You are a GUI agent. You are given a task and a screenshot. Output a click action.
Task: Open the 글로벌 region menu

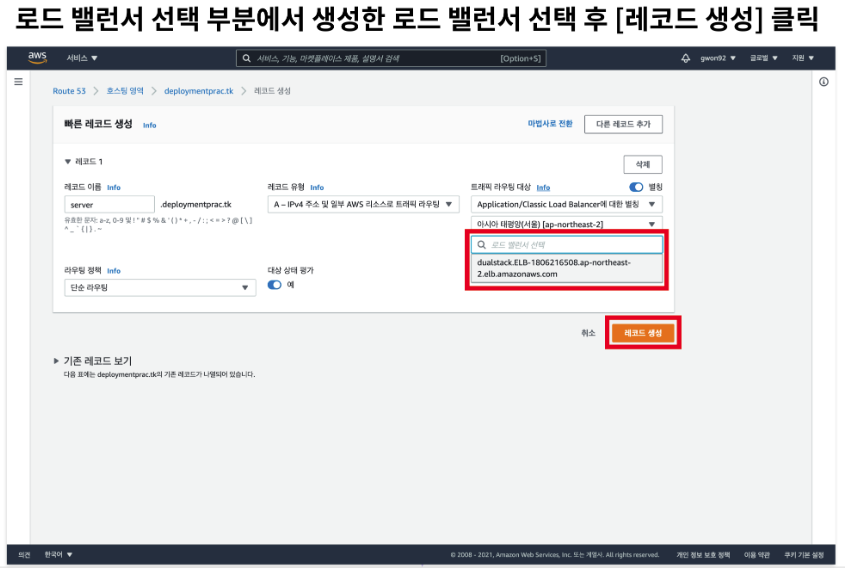(x=764, y=58)
